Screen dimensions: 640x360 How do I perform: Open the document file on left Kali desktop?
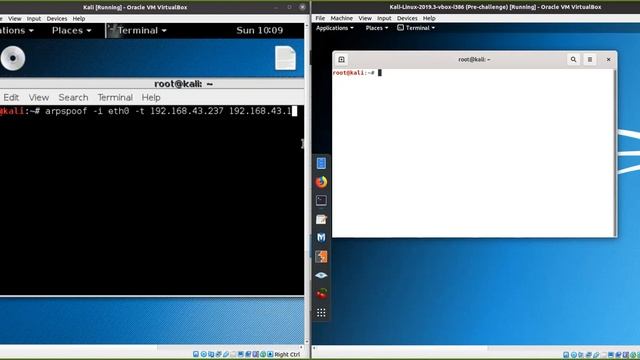tap(285, 58)
